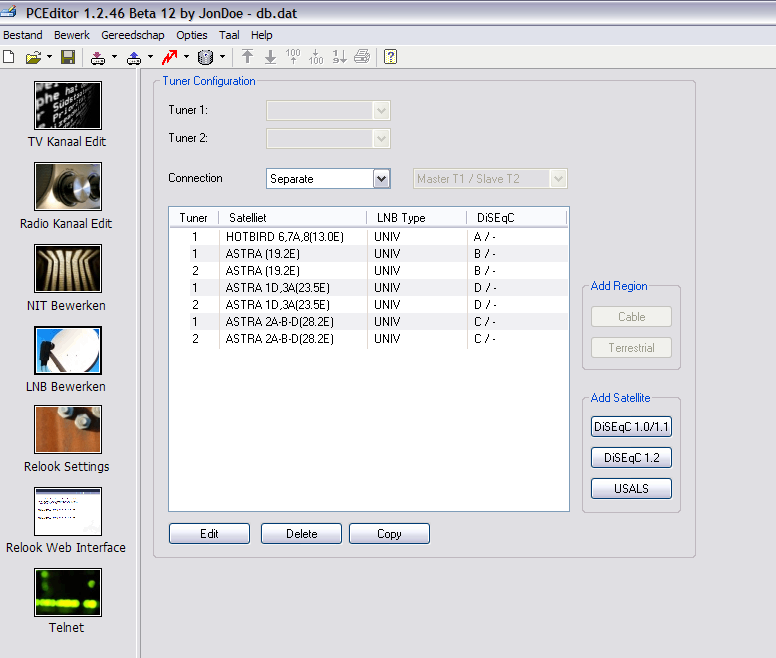Add satellite via DiSEqC 1.0/1.1 button
Viewport: 776px width, 658px height.
tap(631, 426)
